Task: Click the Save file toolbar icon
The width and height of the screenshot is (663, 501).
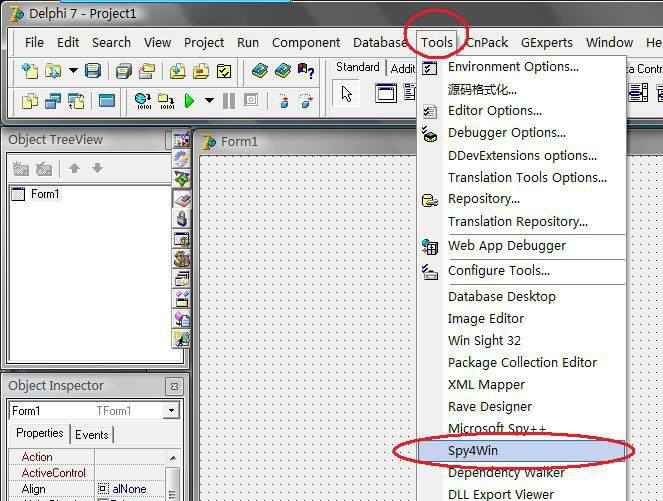Action: click(93, 71)
